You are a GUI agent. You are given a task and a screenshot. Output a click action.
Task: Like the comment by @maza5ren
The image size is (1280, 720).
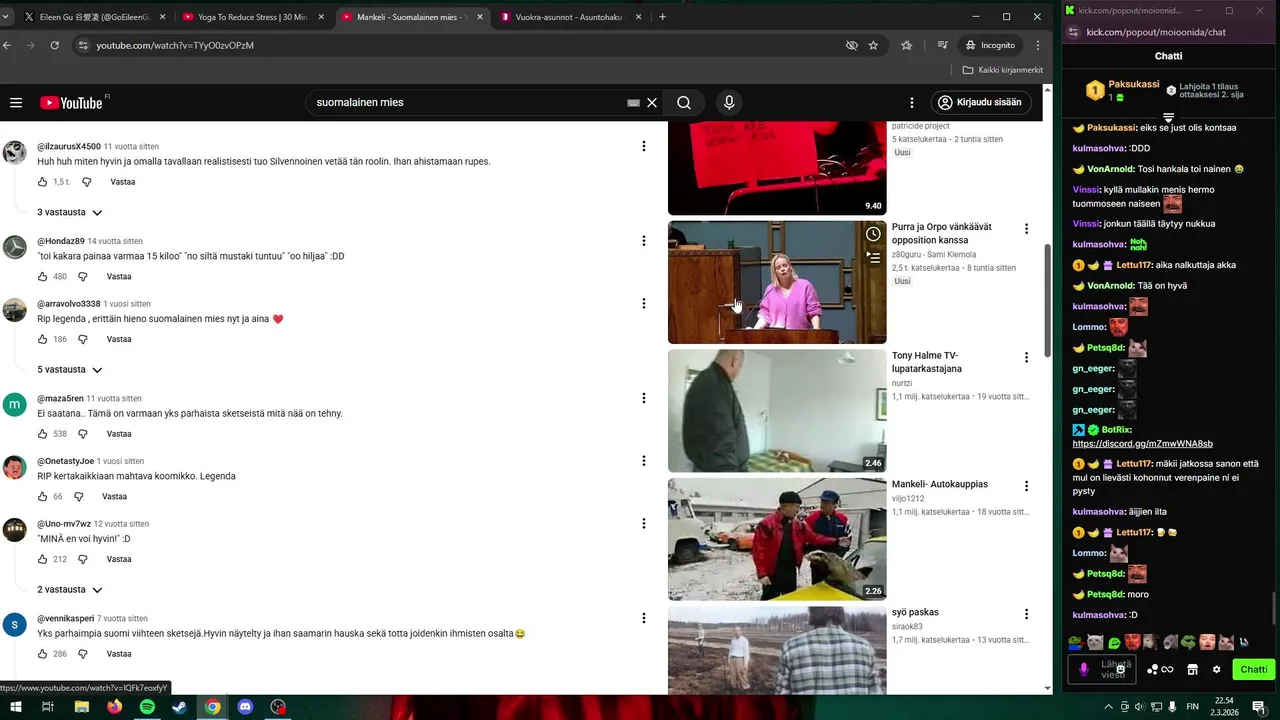tap(42, 434)
